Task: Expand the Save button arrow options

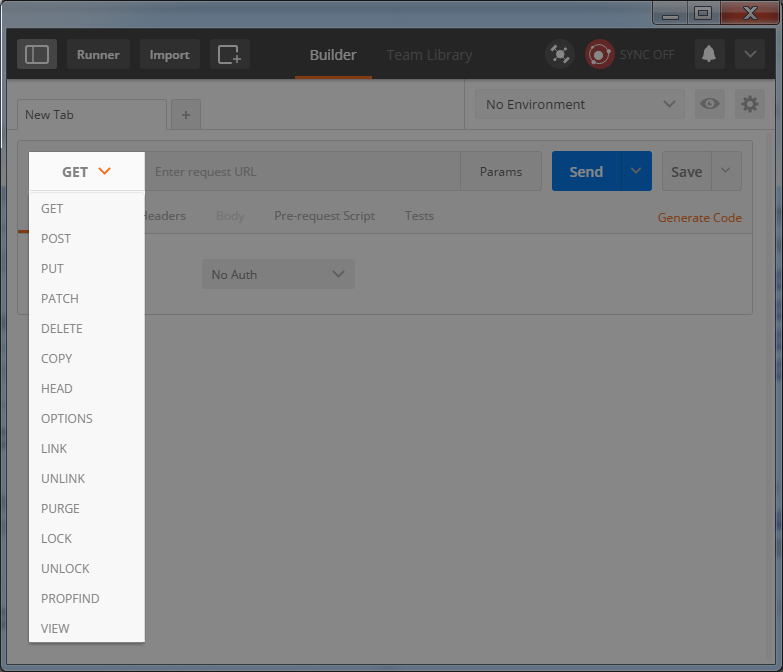Action: 726,171
